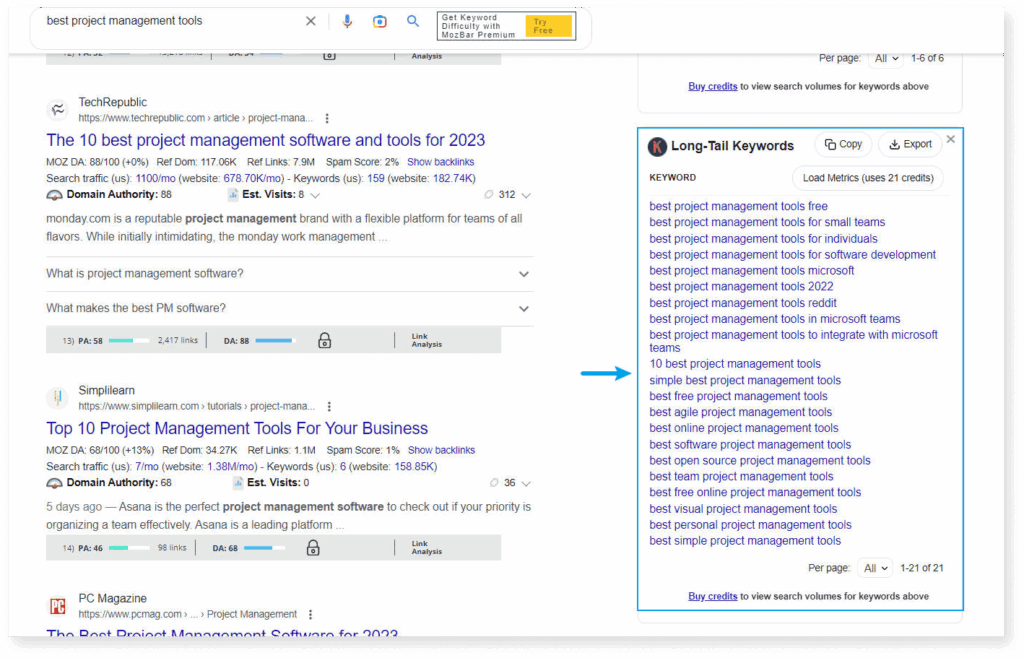Click the 'Buy credits' link
Viewport: 1024px width, 658px height.
(x=712, y=595)
